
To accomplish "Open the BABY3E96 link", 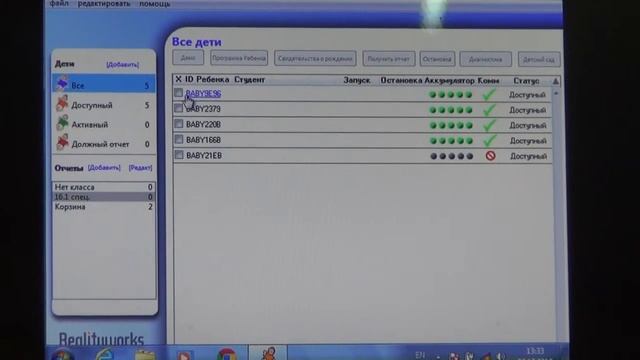I will pos(203,93).
